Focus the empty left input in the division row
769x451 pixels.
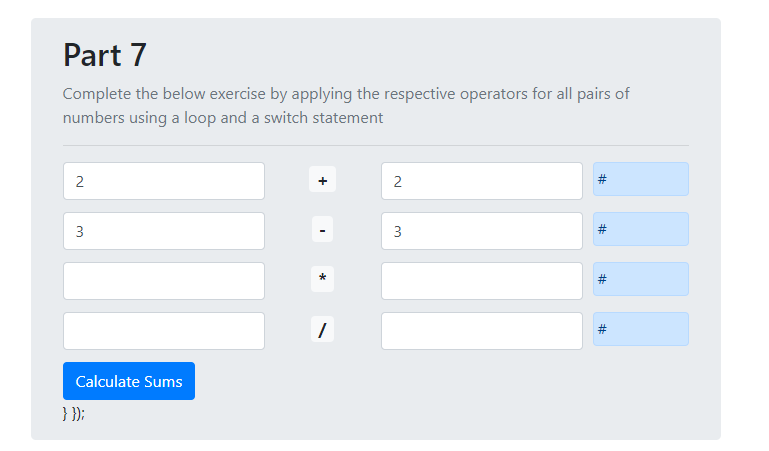(x=164, y=331)
